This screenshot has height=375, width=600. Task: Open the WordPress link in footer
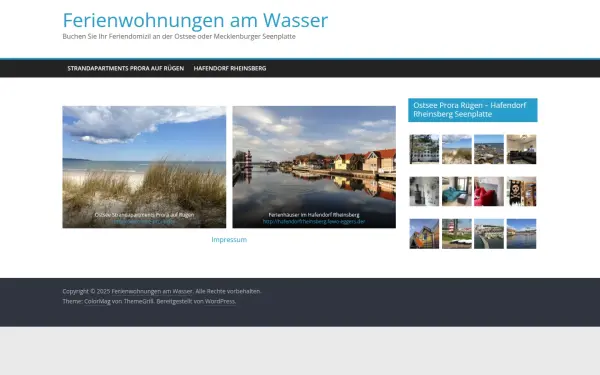pos(220,301)
